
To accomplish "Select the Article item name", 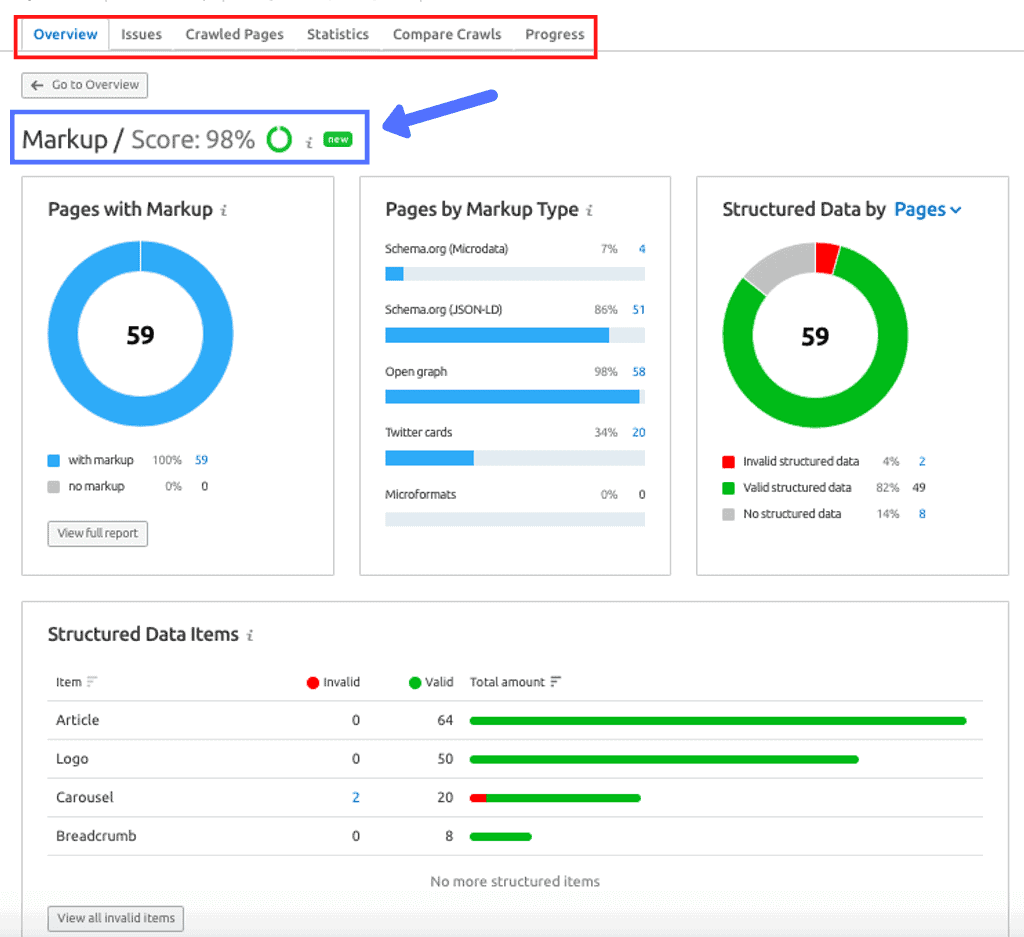I will pyautogui.click(x=78, y=720).
